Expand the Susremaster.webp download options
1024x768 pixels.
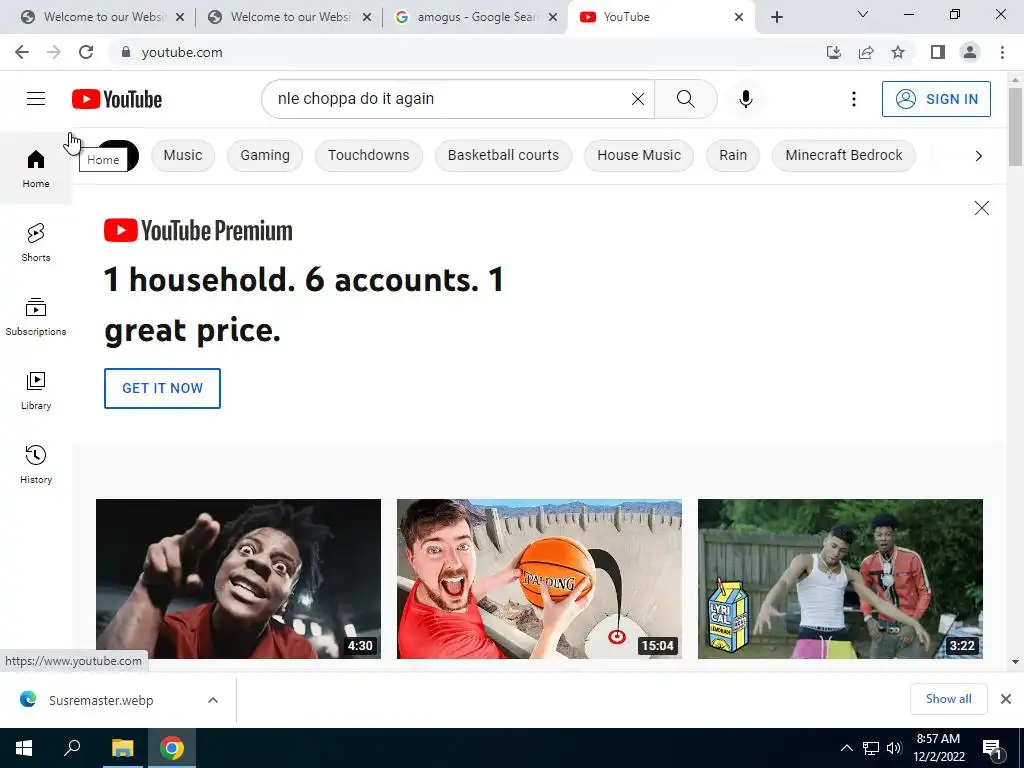[213, 700]
